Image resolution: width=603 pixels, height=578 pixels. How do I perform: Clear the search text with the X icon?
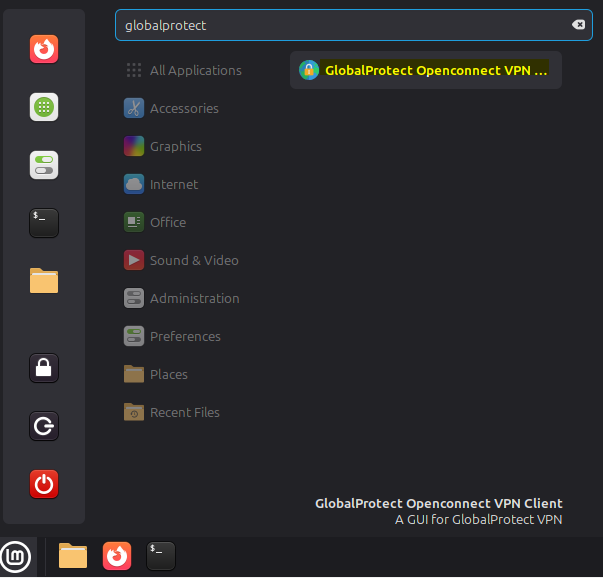coord(578,25)
